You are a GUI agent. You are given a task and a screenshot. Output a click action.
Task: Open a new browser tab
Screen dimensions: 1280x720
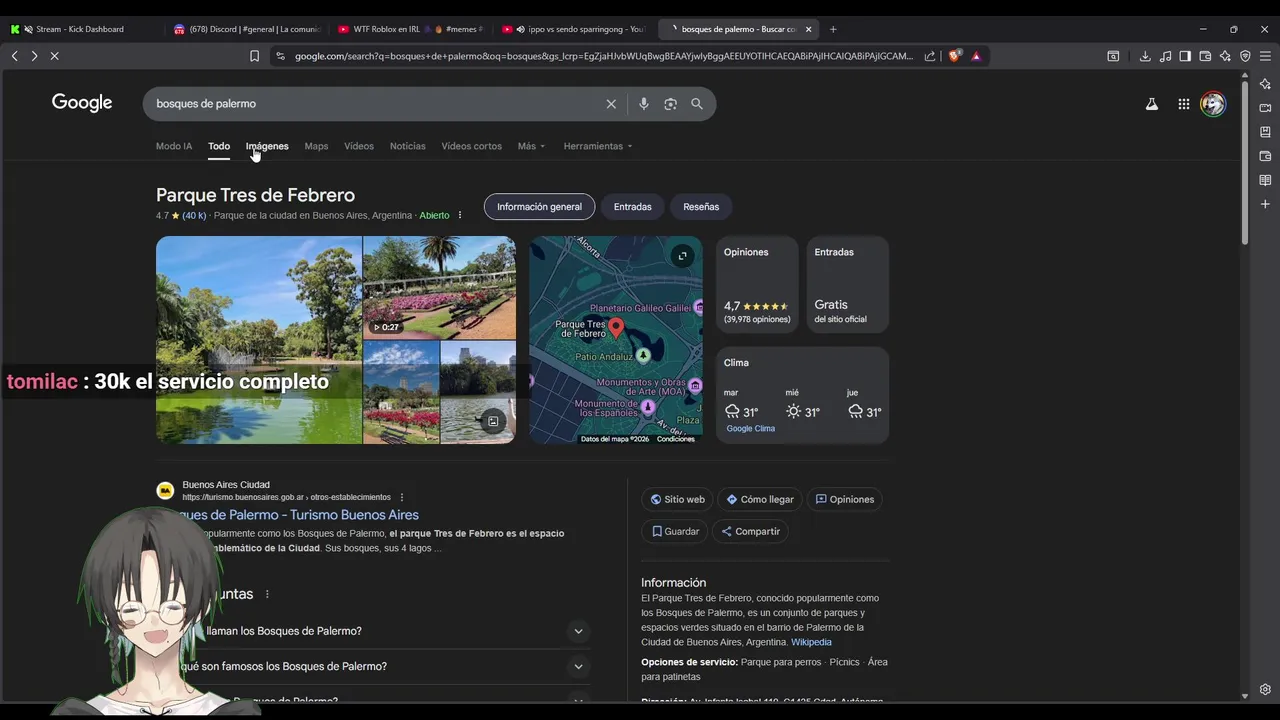(x=833, y=29)
